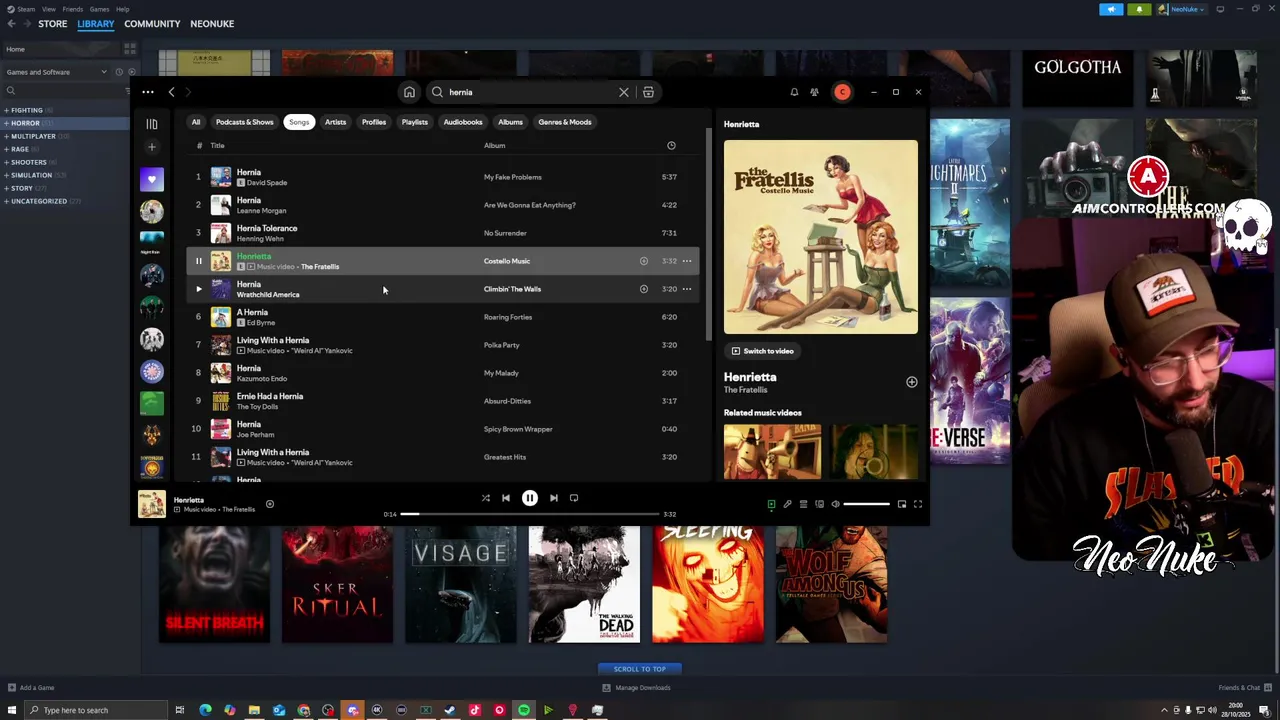
Task: Open the play queue
Action: 803,504
